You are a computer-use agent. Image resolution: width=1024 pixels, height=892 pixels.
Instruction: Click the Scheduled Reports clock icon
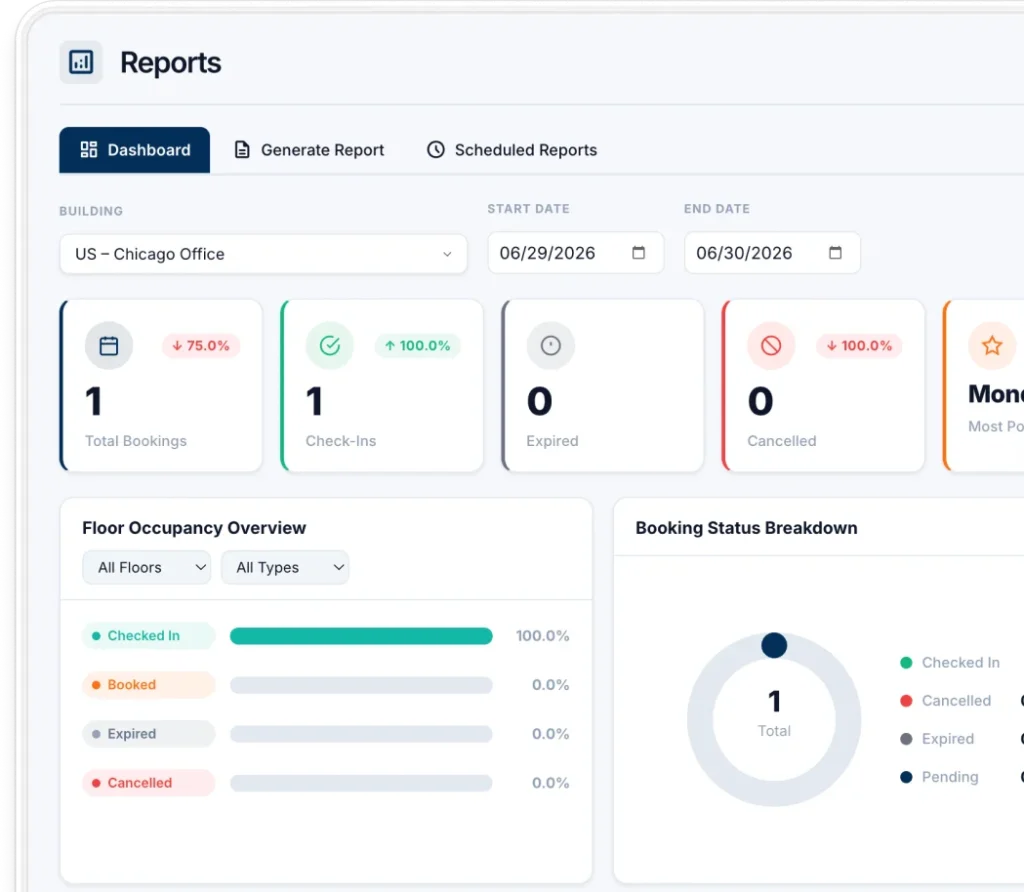436,150
